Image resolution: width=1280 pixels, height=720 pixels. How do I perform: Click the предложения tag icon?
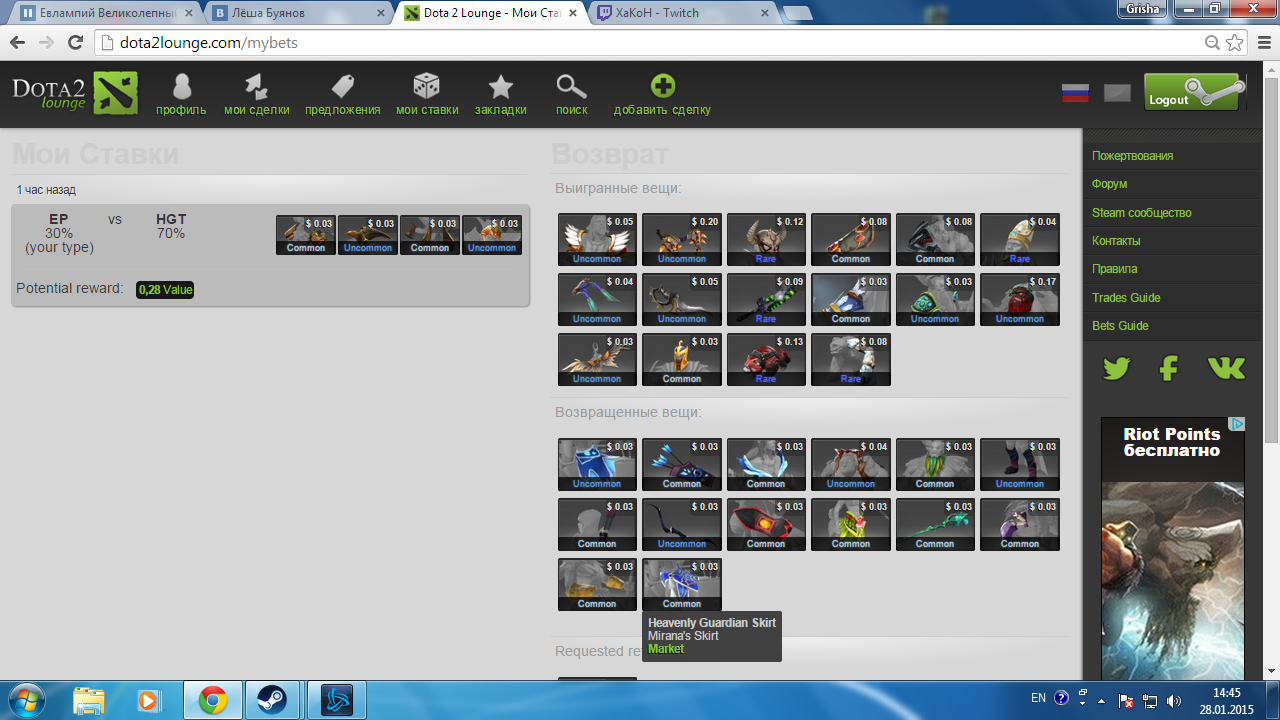point(343,87)
